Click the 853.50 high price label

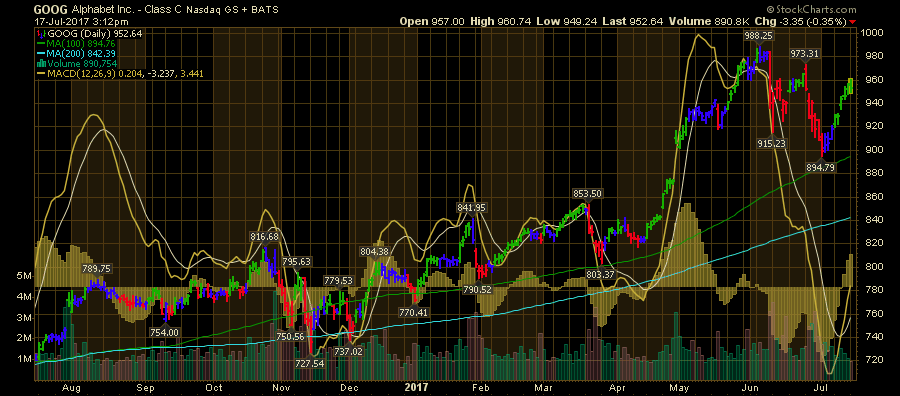586,193
